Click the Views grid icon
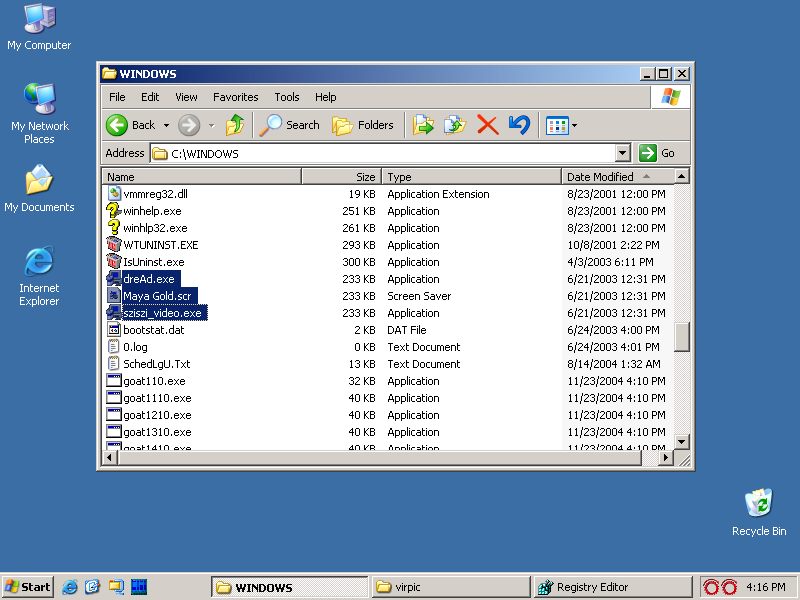This screenshot has height=600, width=800. click(x=557, y=126)
